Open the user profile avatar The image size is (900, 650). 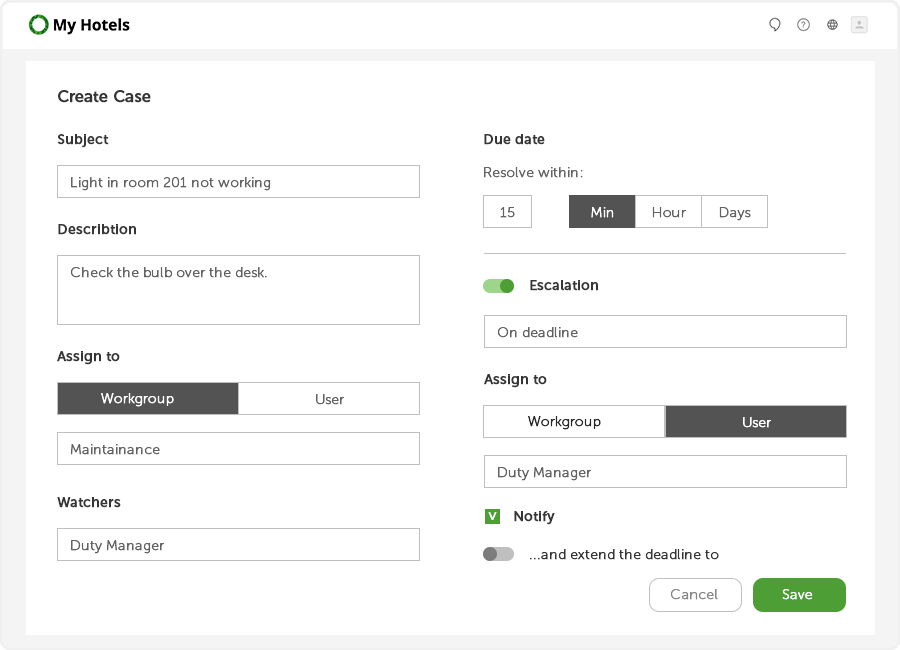pos(859,25)
